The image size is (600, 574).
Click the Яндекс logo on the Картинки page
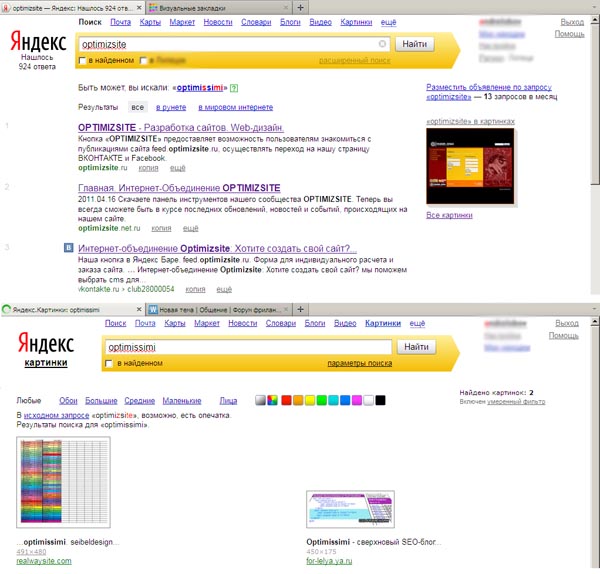click(46, 342)
